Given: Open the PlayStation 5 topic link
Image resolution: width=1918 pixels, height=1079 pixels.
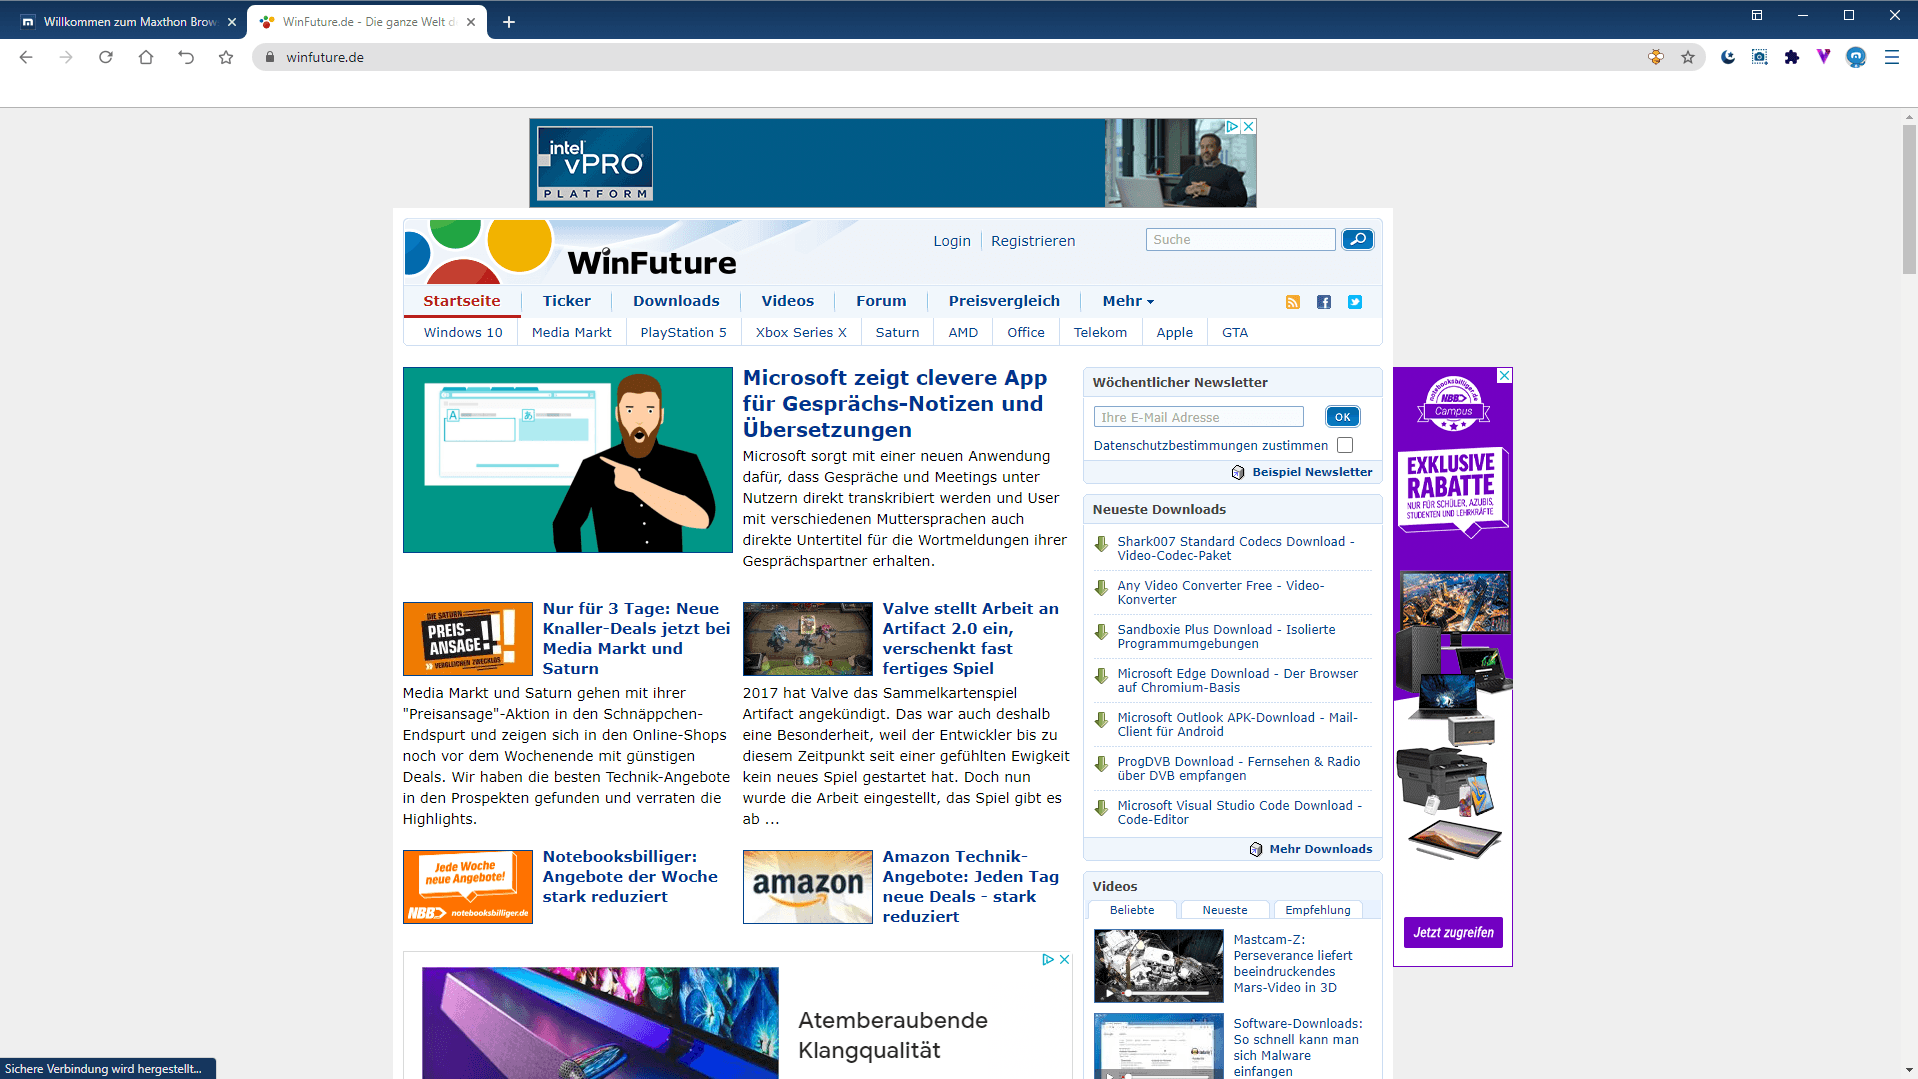Looking at the screenshot, I should (x=683, y=332).
